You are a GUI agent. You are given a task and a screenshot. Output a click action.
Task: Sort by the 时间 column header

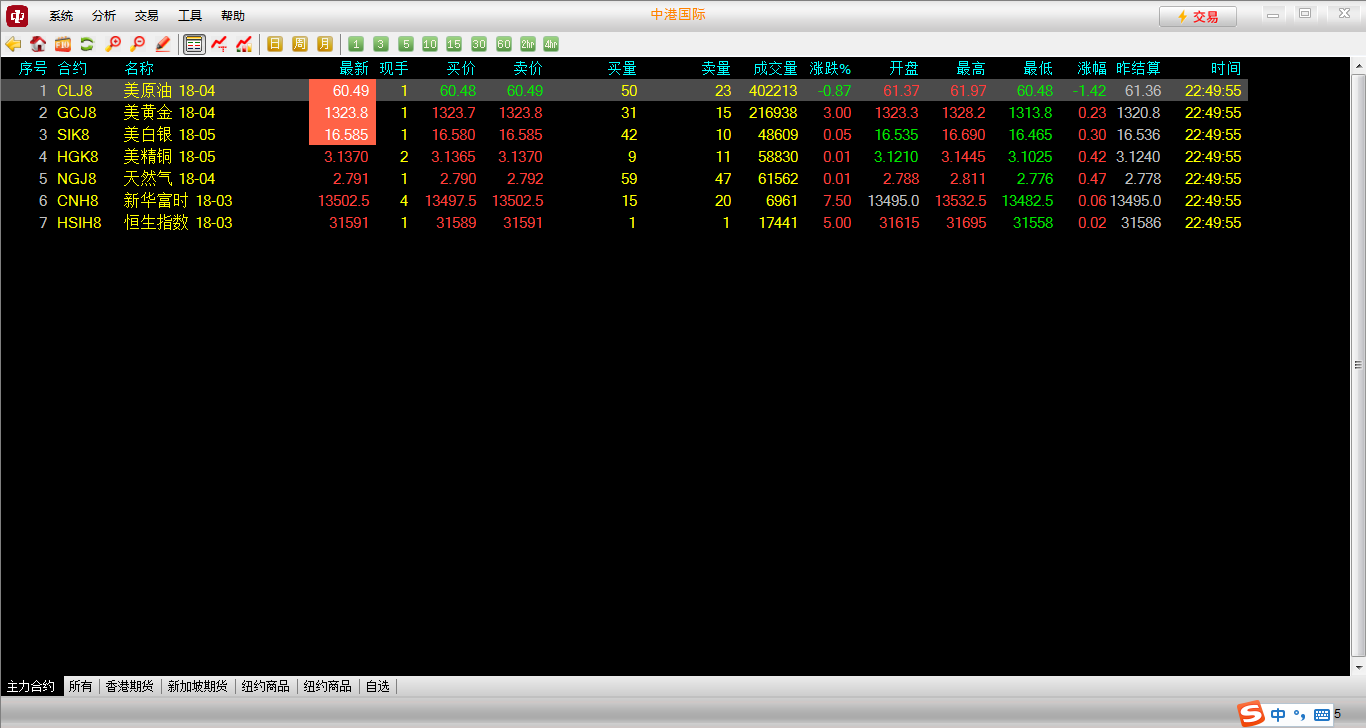coord(1226,68)
